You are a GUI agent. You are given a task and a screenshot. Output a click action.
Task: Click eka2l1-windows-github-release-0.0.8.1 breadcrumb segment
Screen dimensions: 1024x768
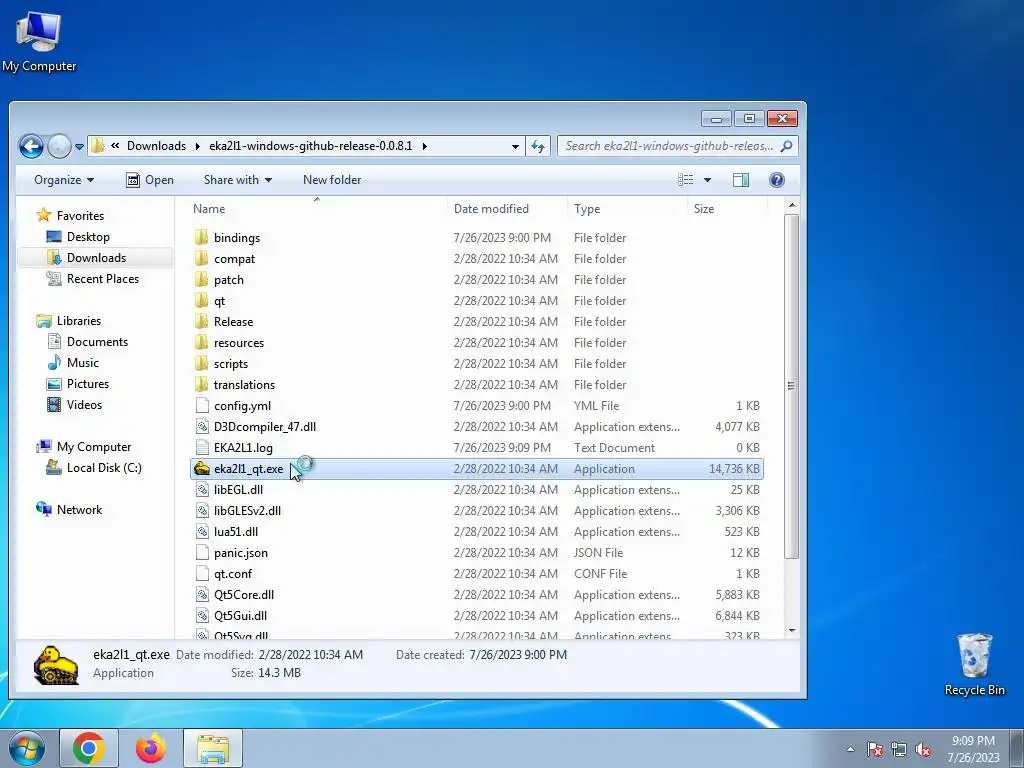coord(310,146)
